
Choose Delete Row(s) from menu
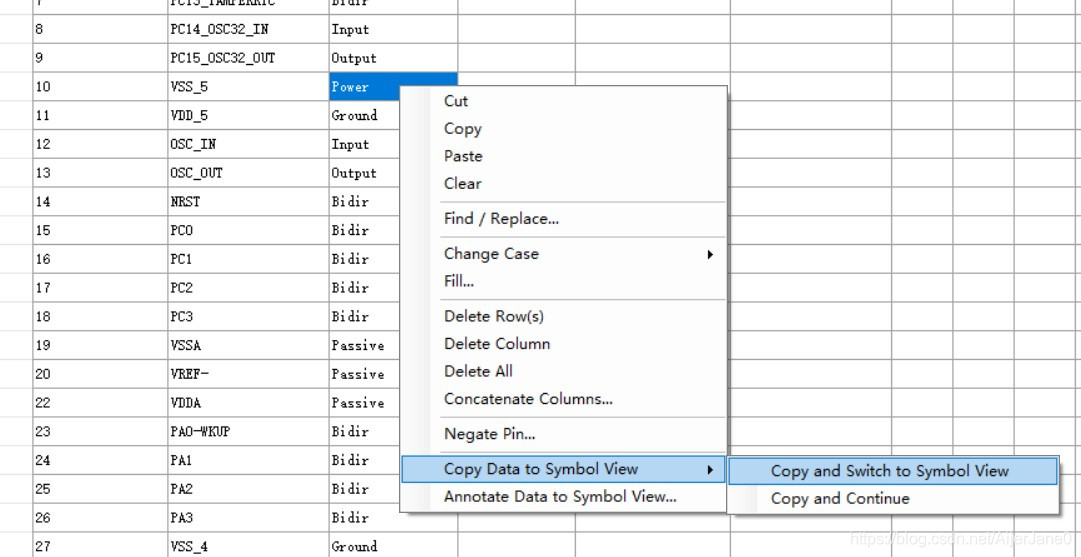tap(494, 316)
